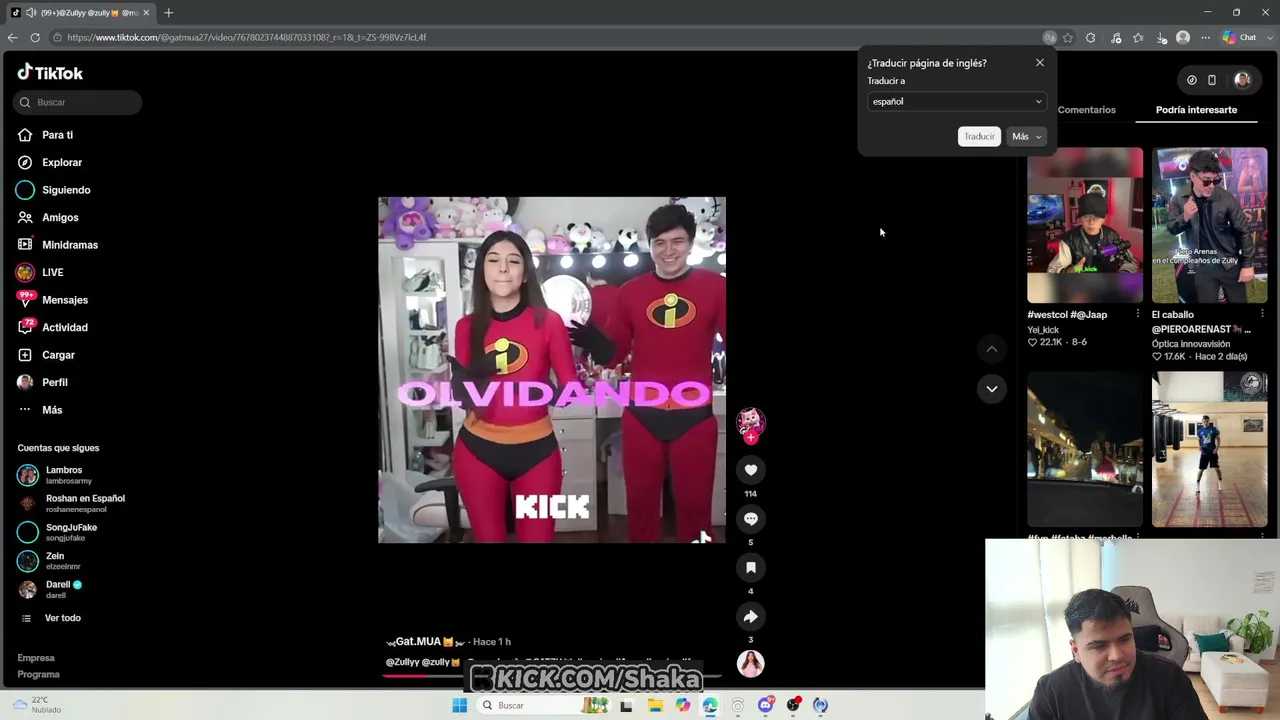The image size is (1280, 720).
Task: Open the Perfil page
Action: (x=55, y=382)
